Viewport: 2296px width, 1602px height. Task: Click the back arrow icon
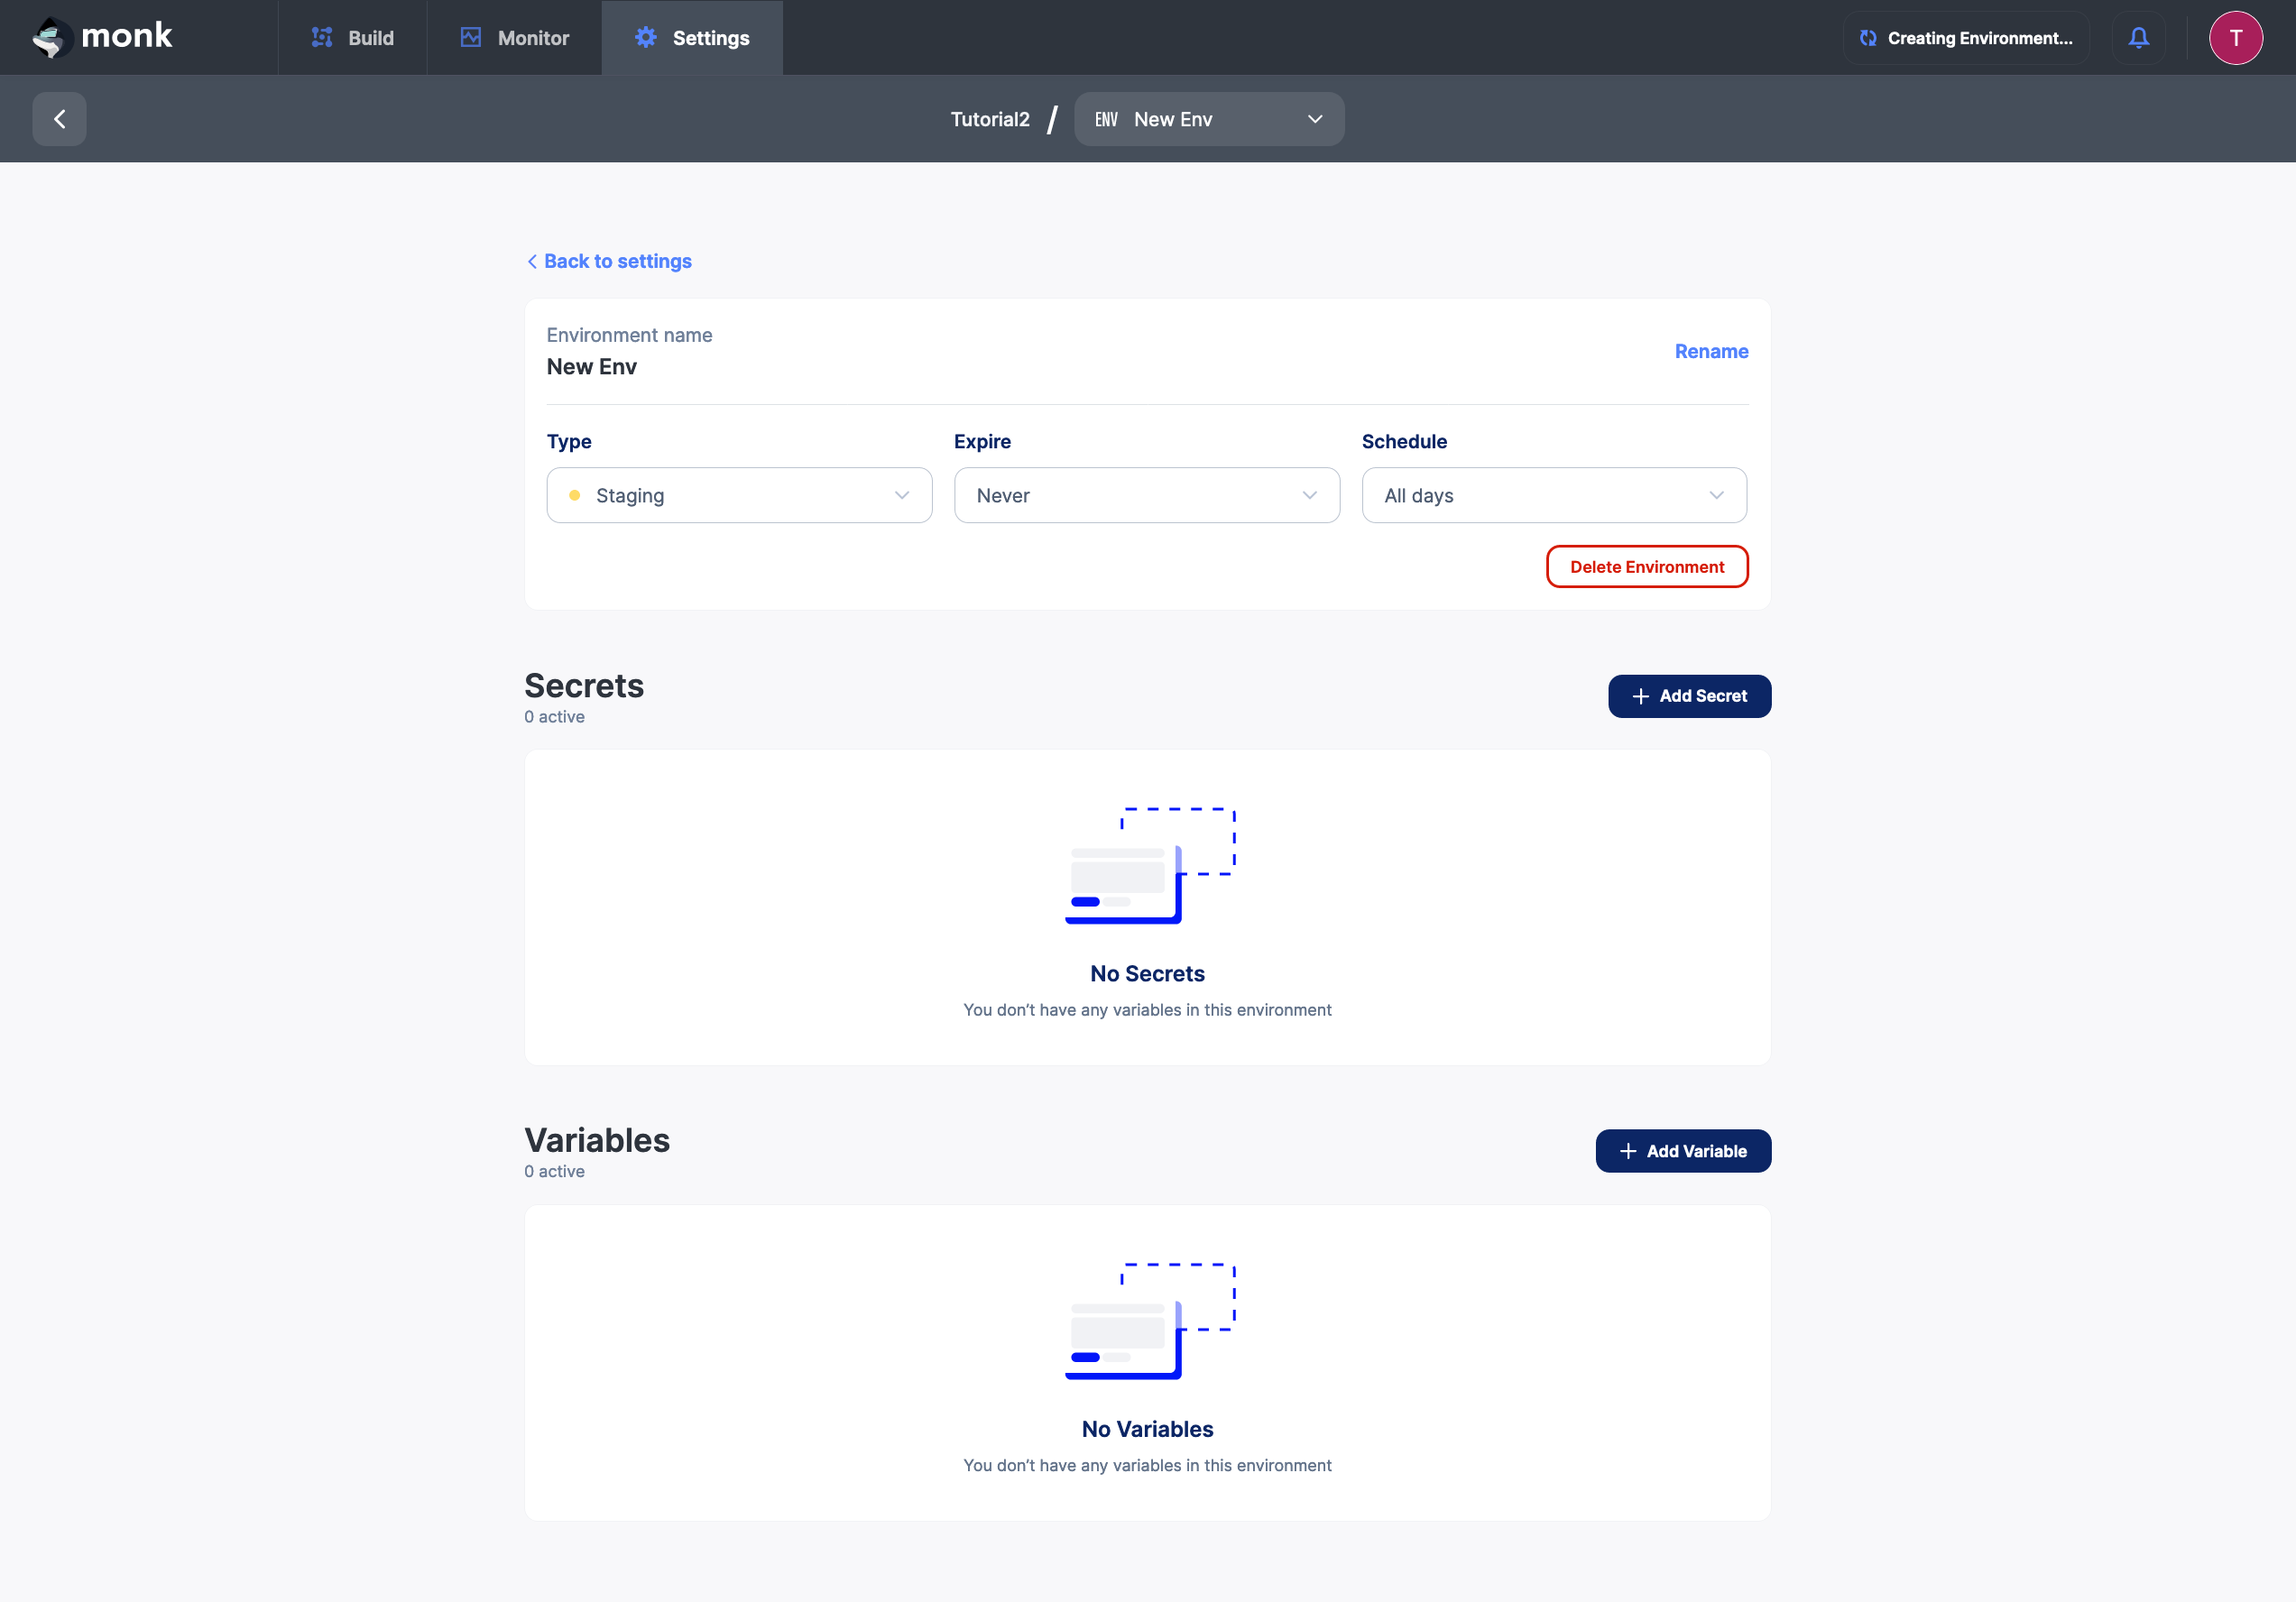coord(60,119)
